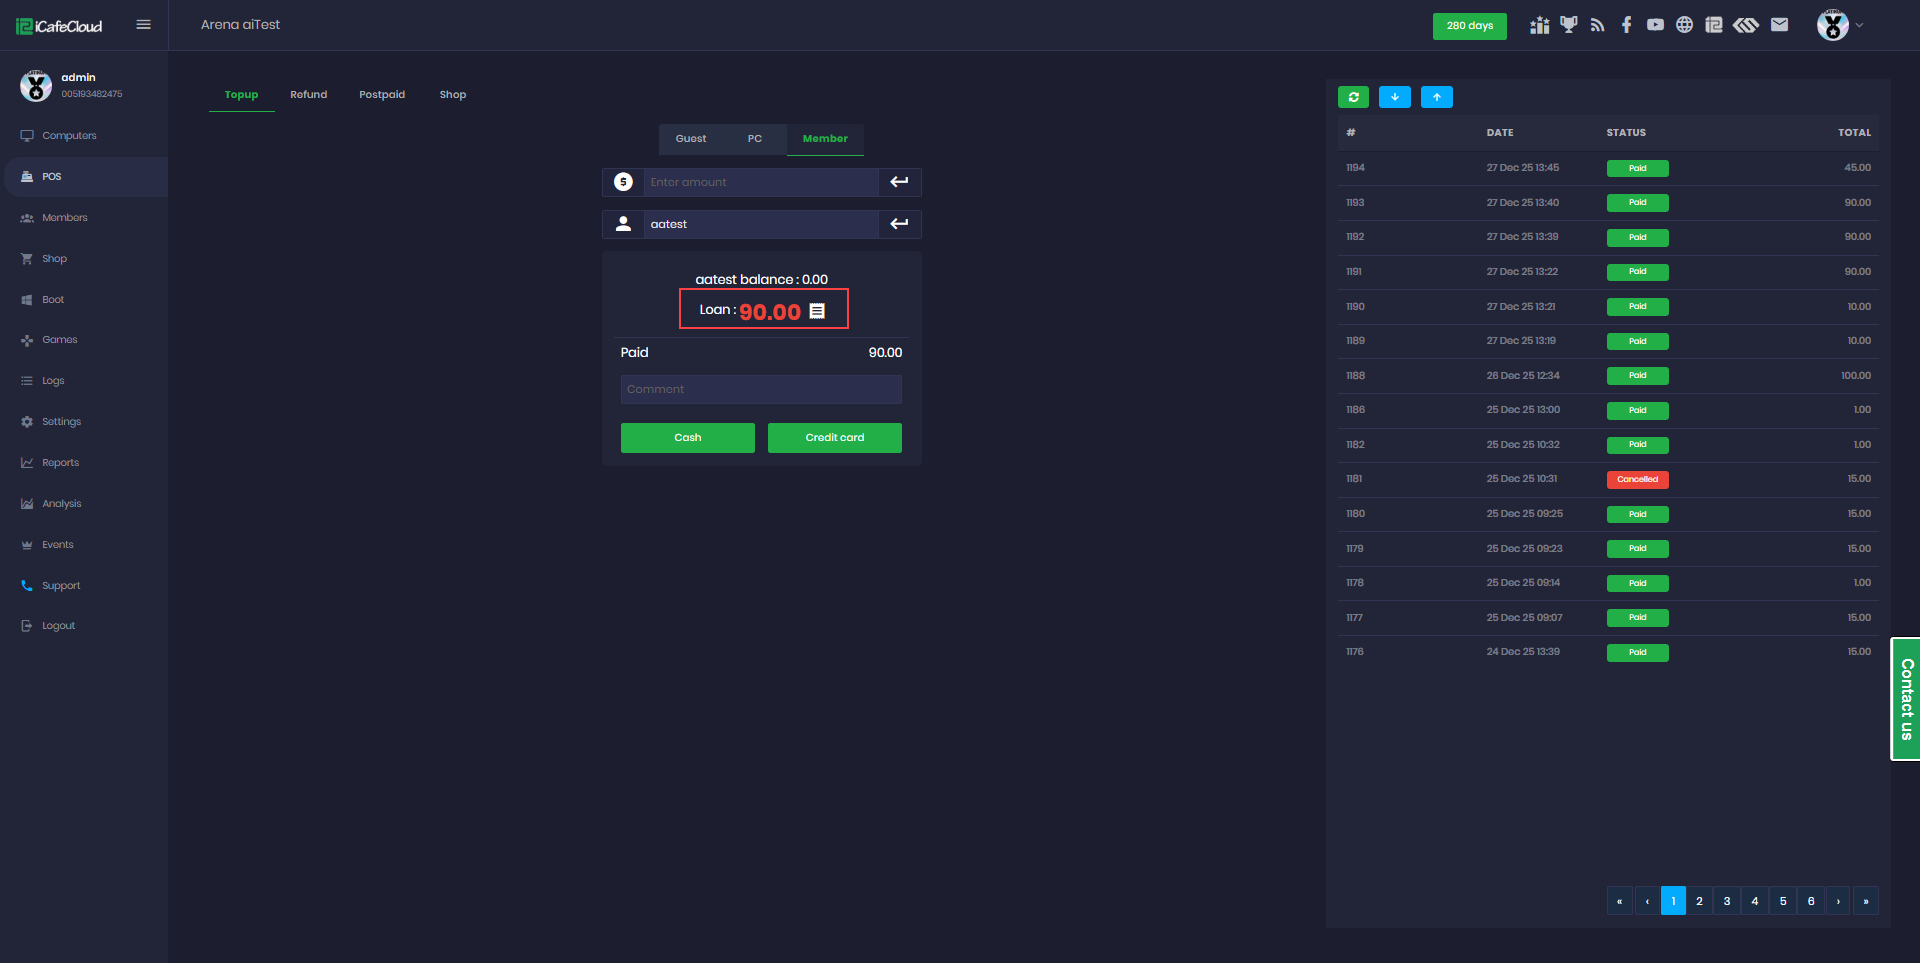Go to Computers in the sidebar

(69, 136)
